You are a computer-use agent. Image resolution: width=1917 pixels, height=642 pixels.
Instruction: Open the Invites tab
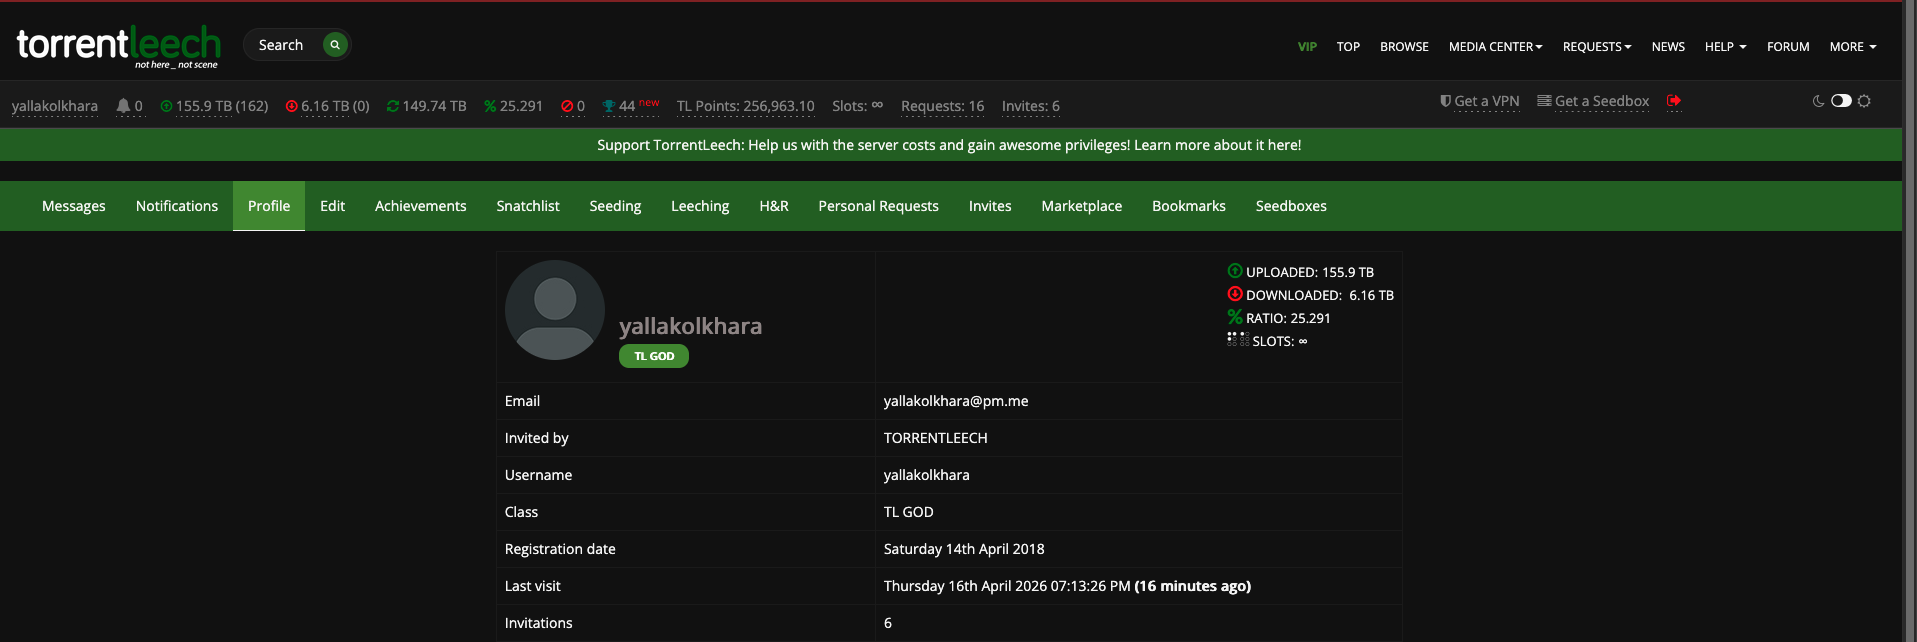(x=990, y=206)
